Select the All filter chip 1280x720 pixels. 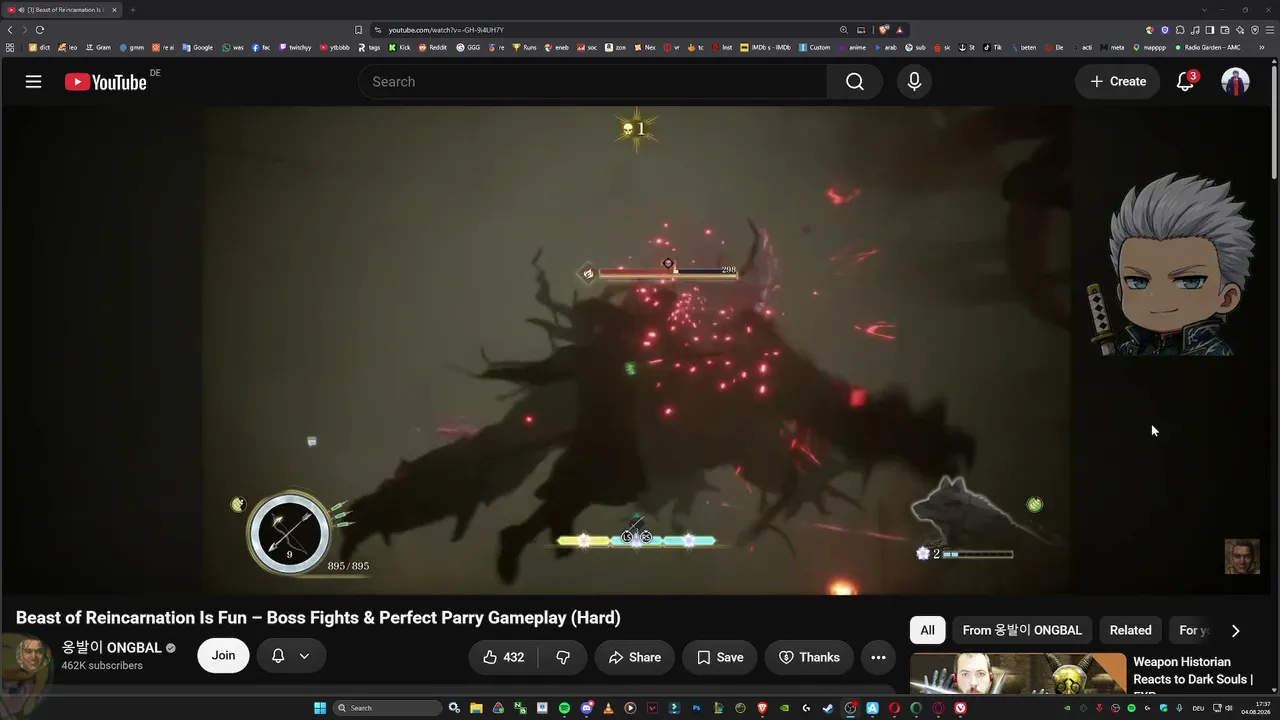pyautogui.click(x=927, y=630)
